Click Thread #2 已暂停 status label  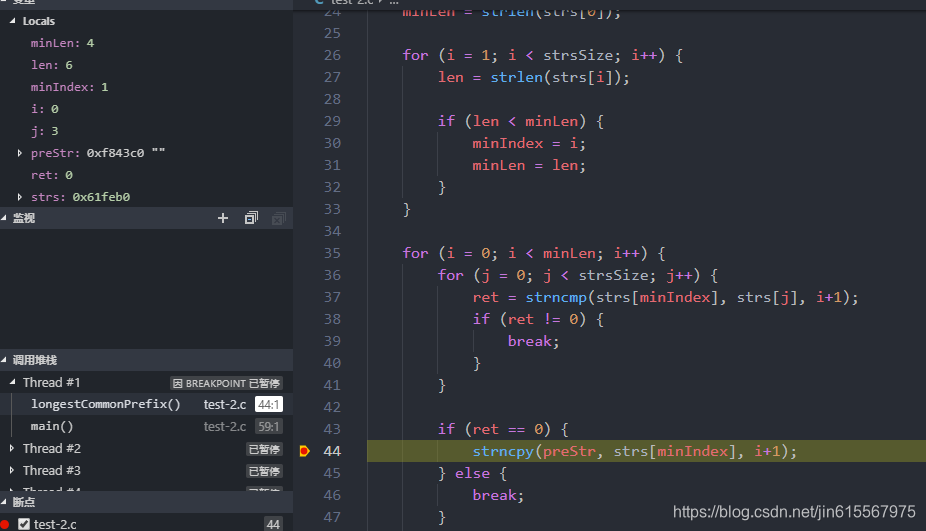point(264,449)
